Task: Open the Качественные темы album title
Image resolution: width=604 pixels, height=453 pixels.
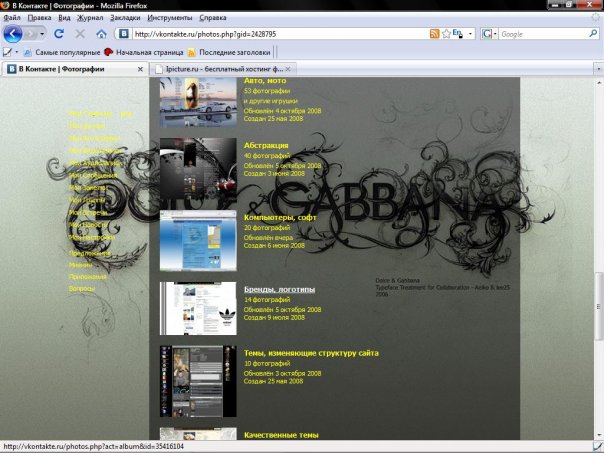Action: click(281, 435)
